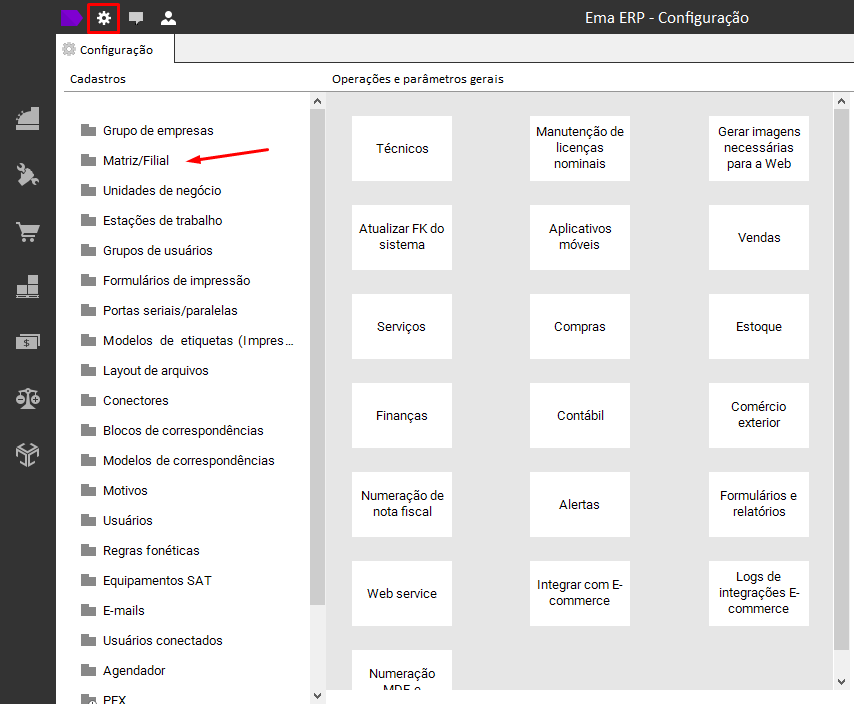The image size is (854, 704).
Task: Click Operações panel scroll down arrow
Action: [x=841, y=682]
